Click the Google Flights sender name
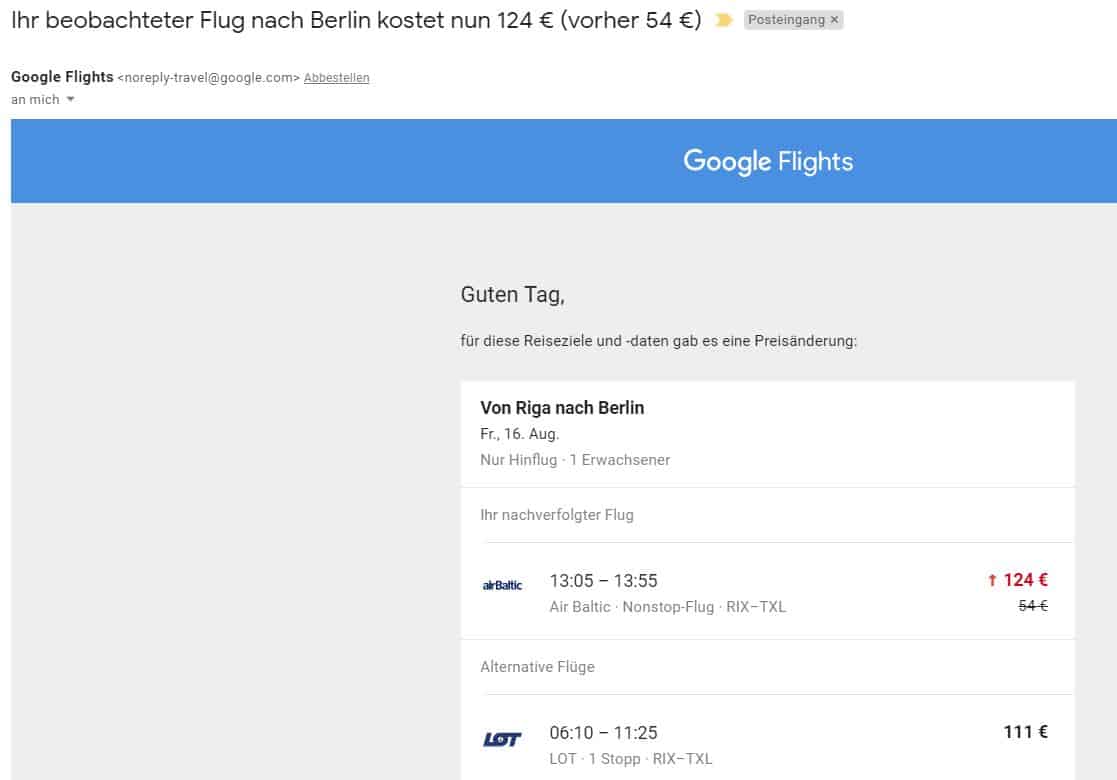The image size is (1117, 780). pos(62,77)
